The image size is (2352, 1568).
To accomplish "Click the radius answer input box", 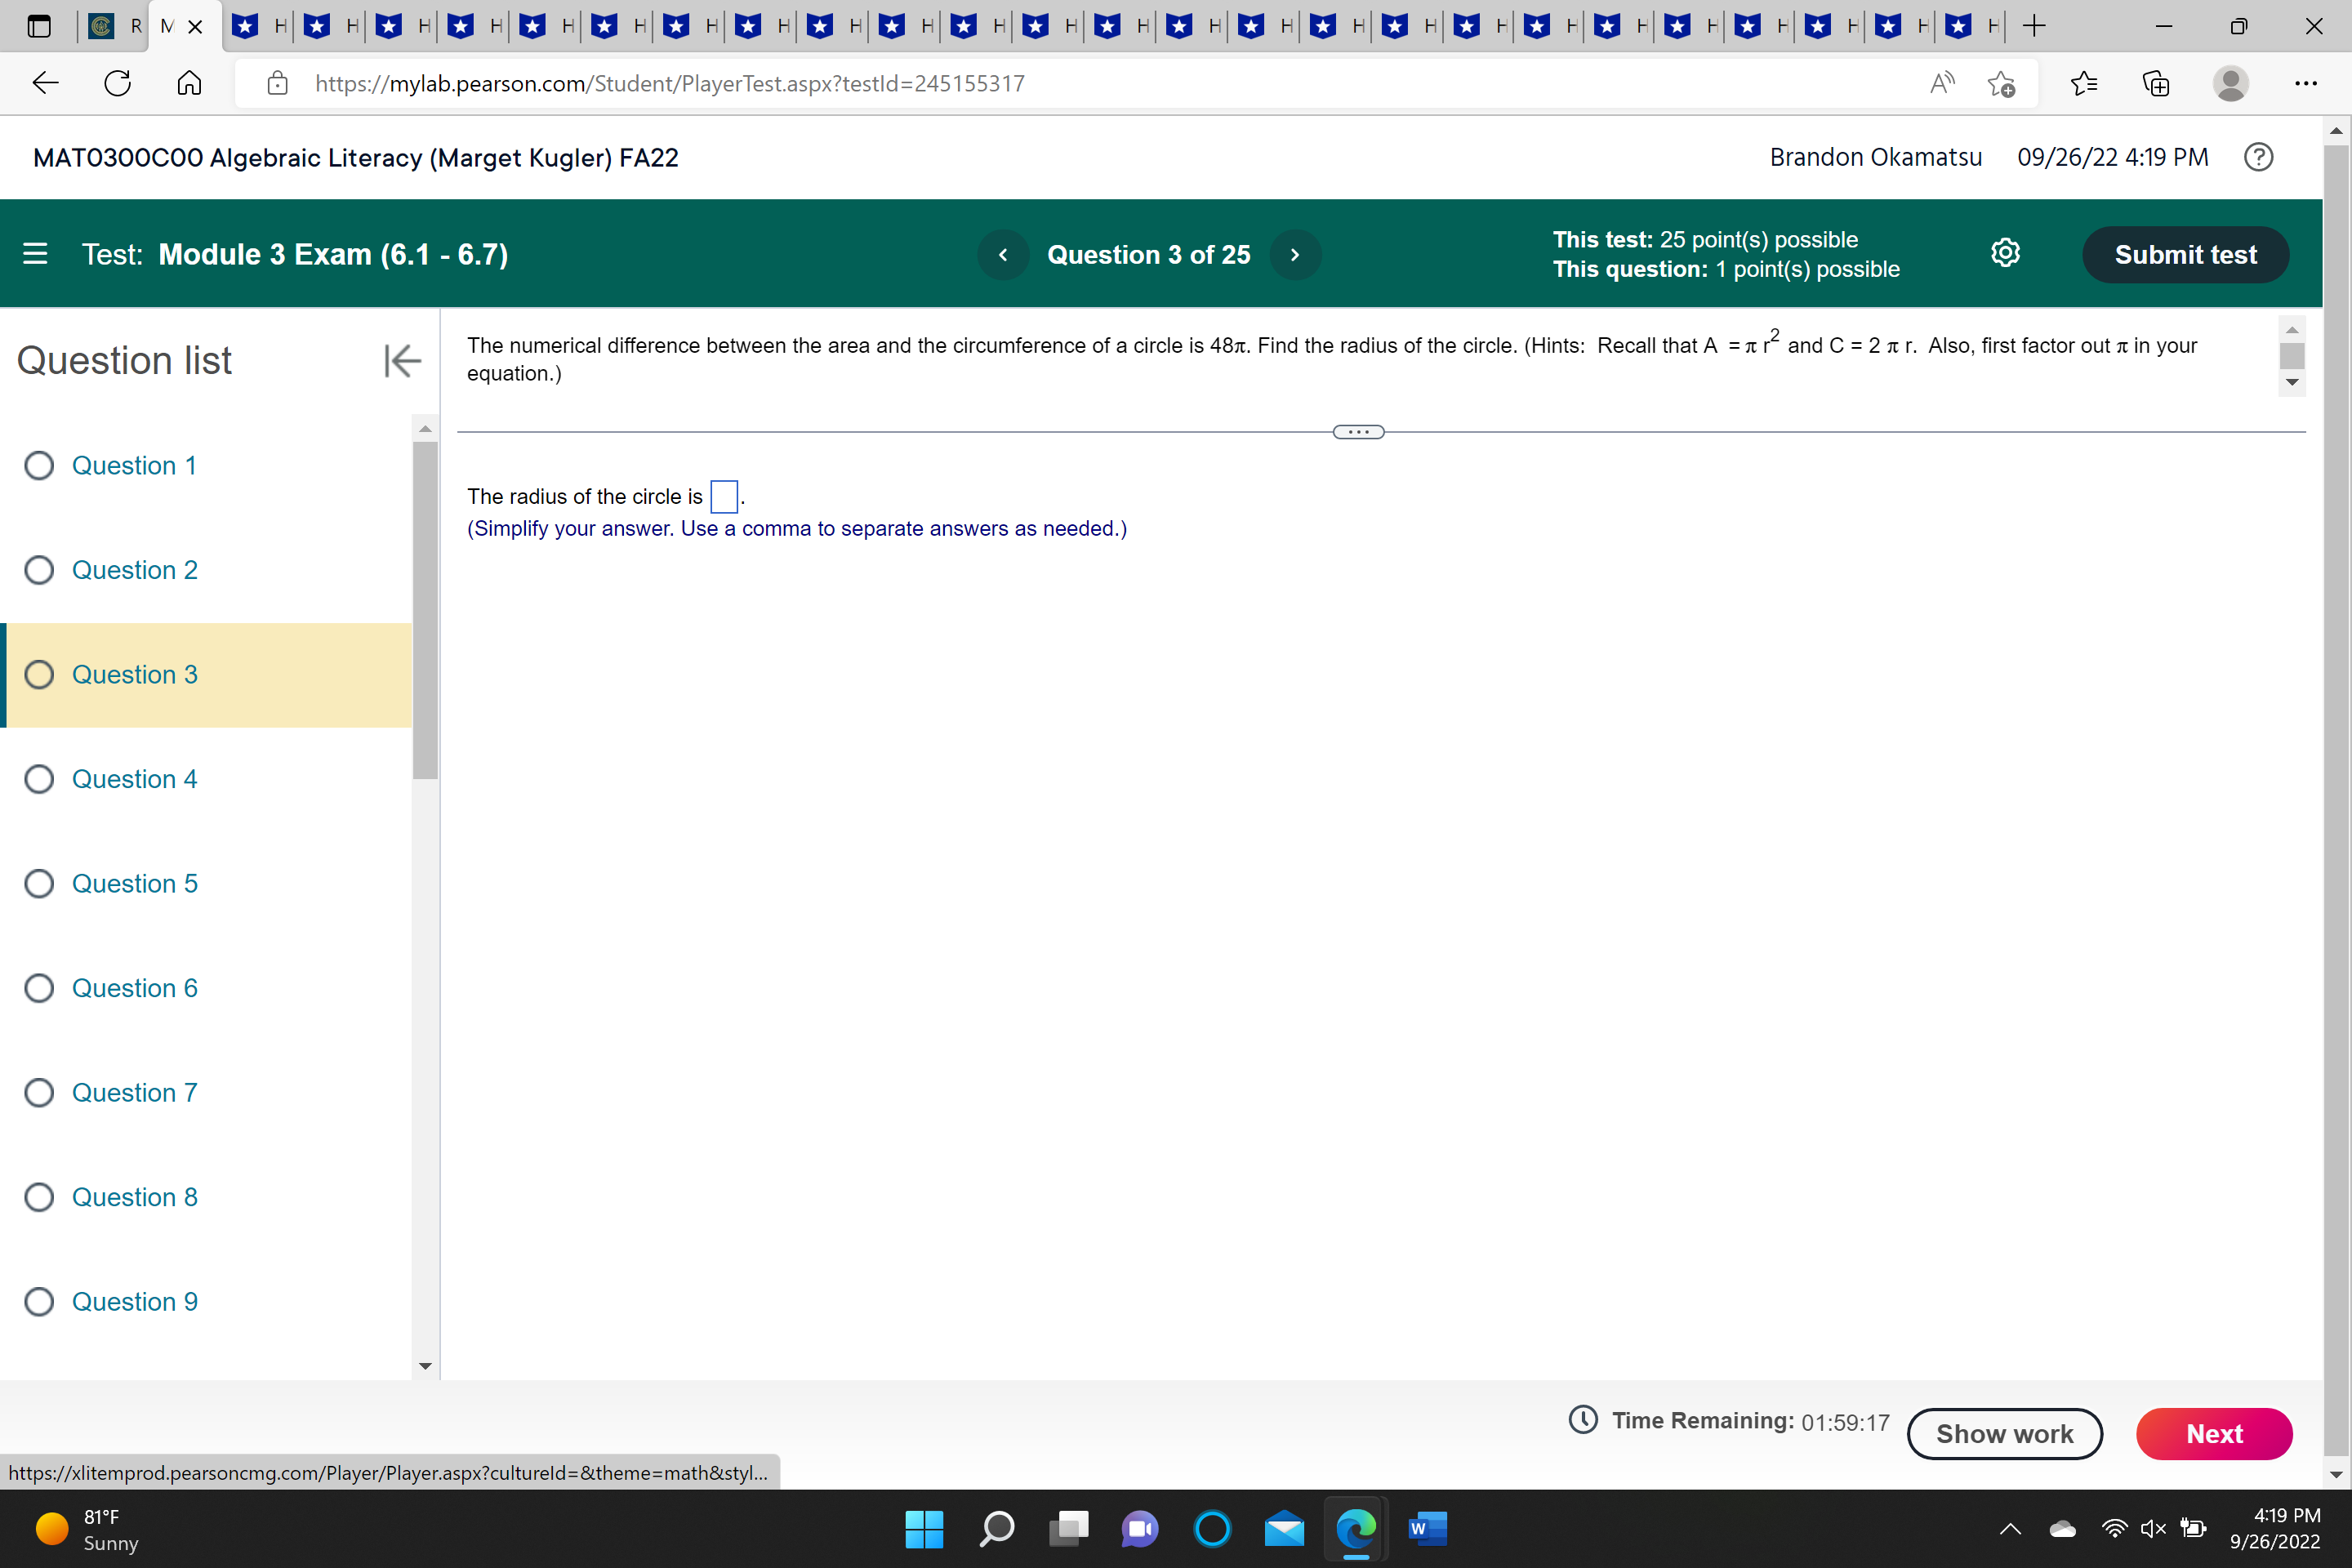I will pos(724,496).
